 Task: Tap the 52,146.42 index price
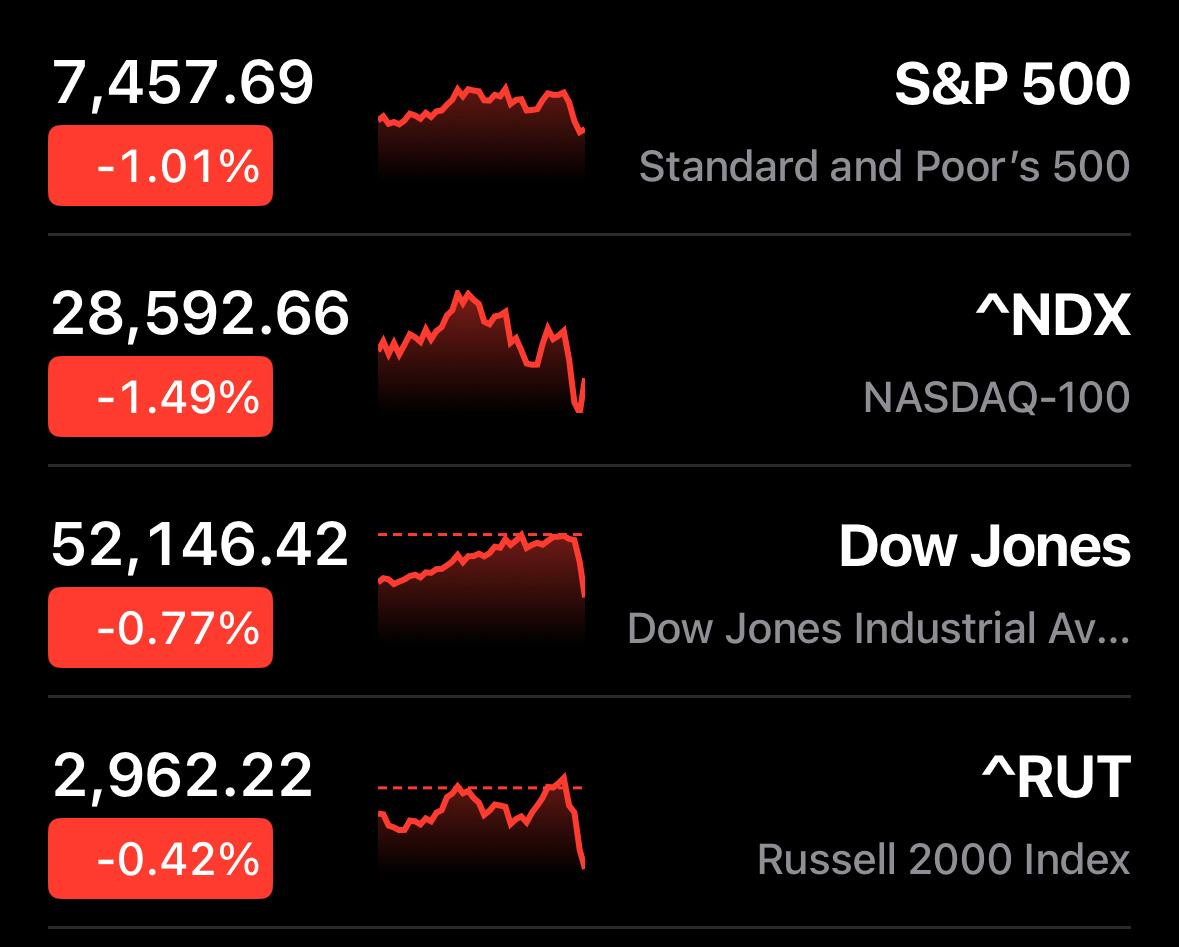(200, 545)
